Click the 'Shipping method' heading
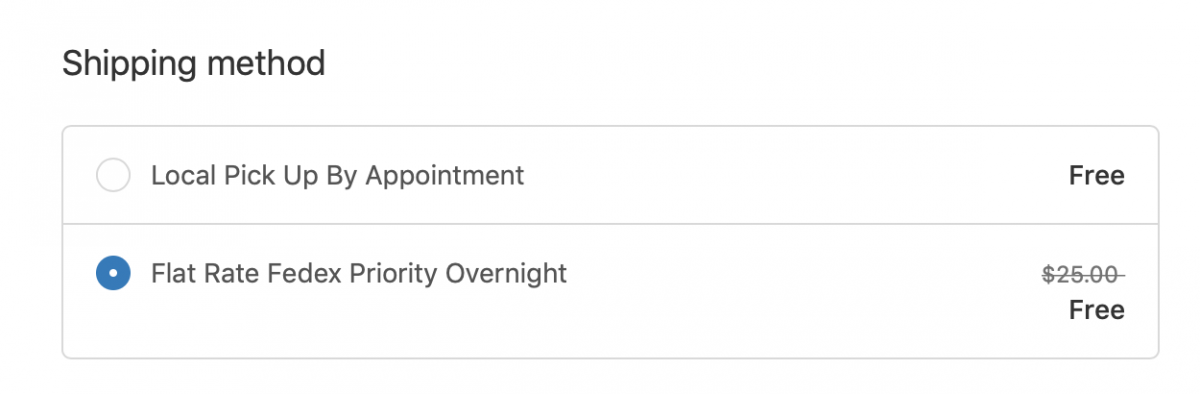This screenshot has height=394, width=1200. click(x=194, y=64)
